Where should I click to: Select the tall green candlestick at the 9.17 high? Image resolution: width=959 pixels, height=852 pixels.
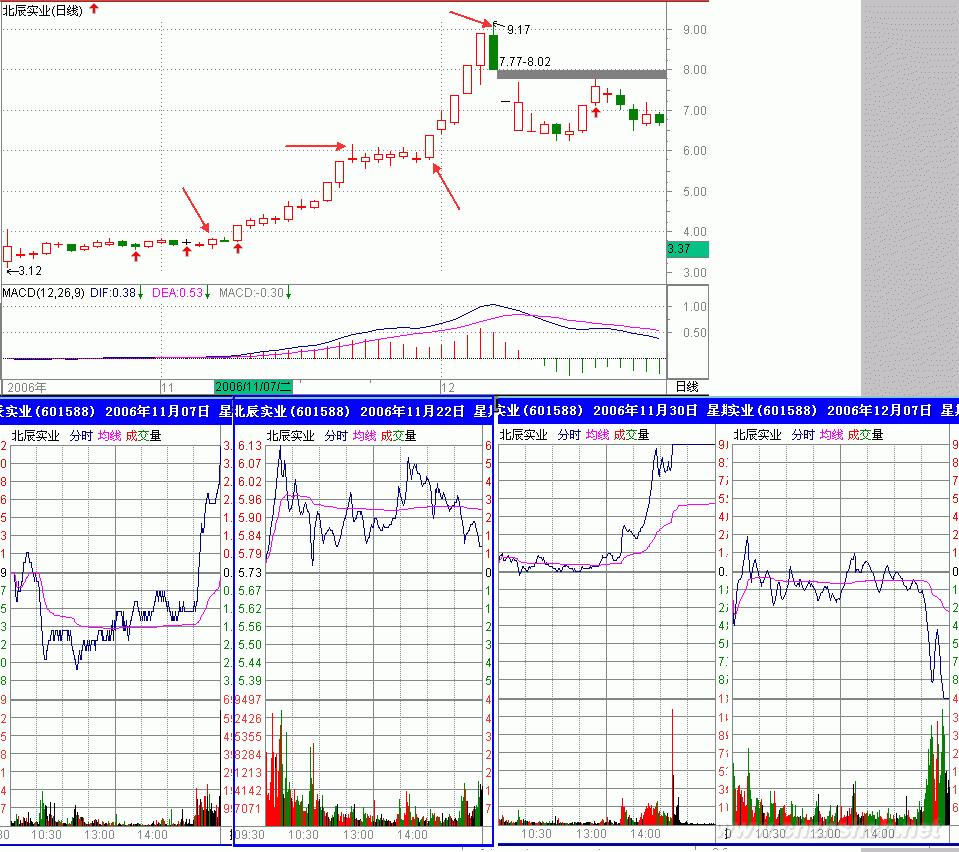[x=493, y=51]
